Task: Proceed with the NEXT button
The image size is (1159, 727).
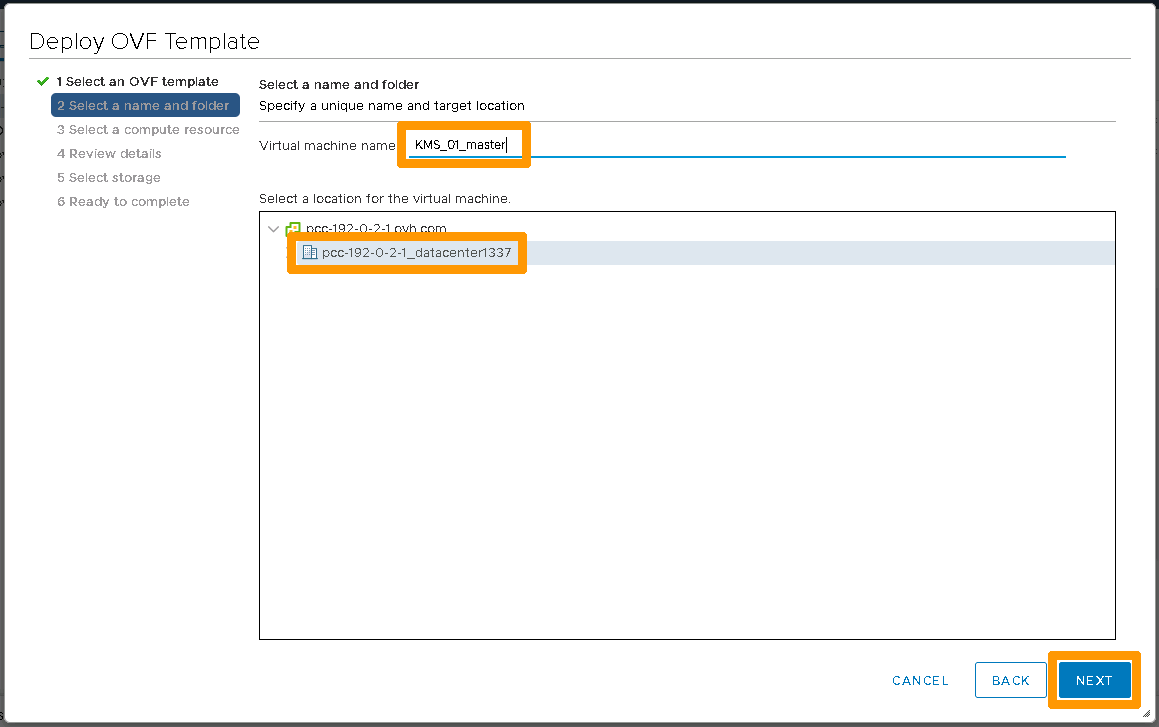Action: (x=1094, y=680)
